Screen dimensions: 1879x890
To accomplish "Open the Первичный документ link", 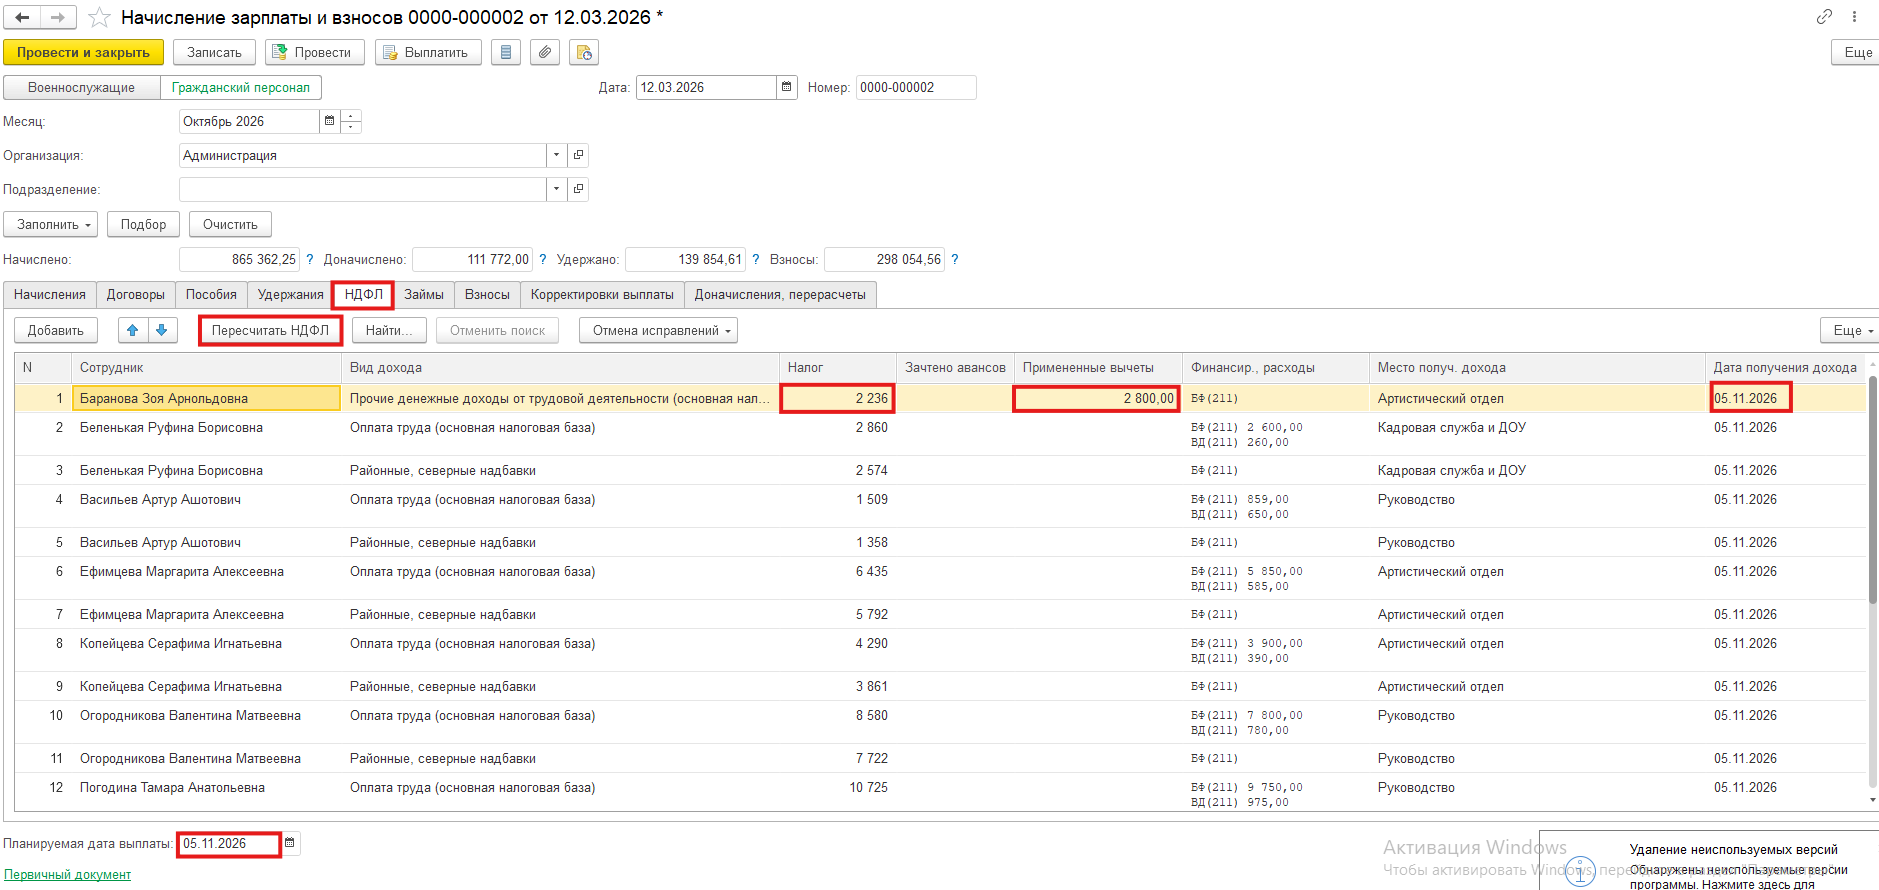I will pyautogui.click(x=67, y=874).
